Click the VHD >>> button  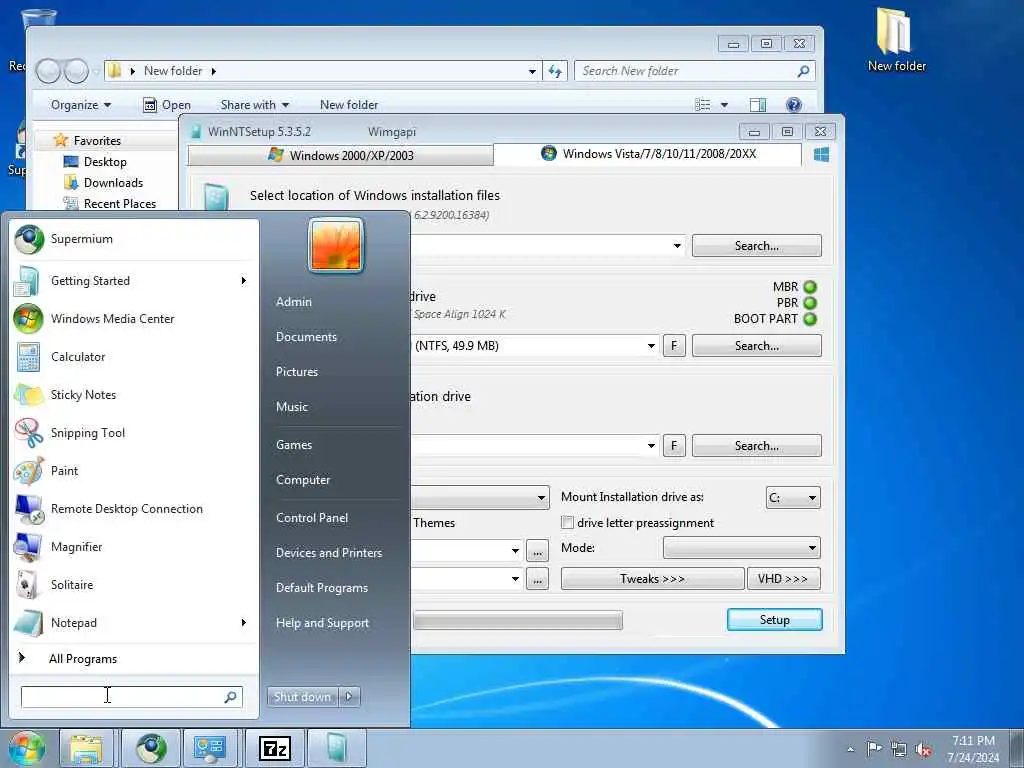(x=783, y=579)
